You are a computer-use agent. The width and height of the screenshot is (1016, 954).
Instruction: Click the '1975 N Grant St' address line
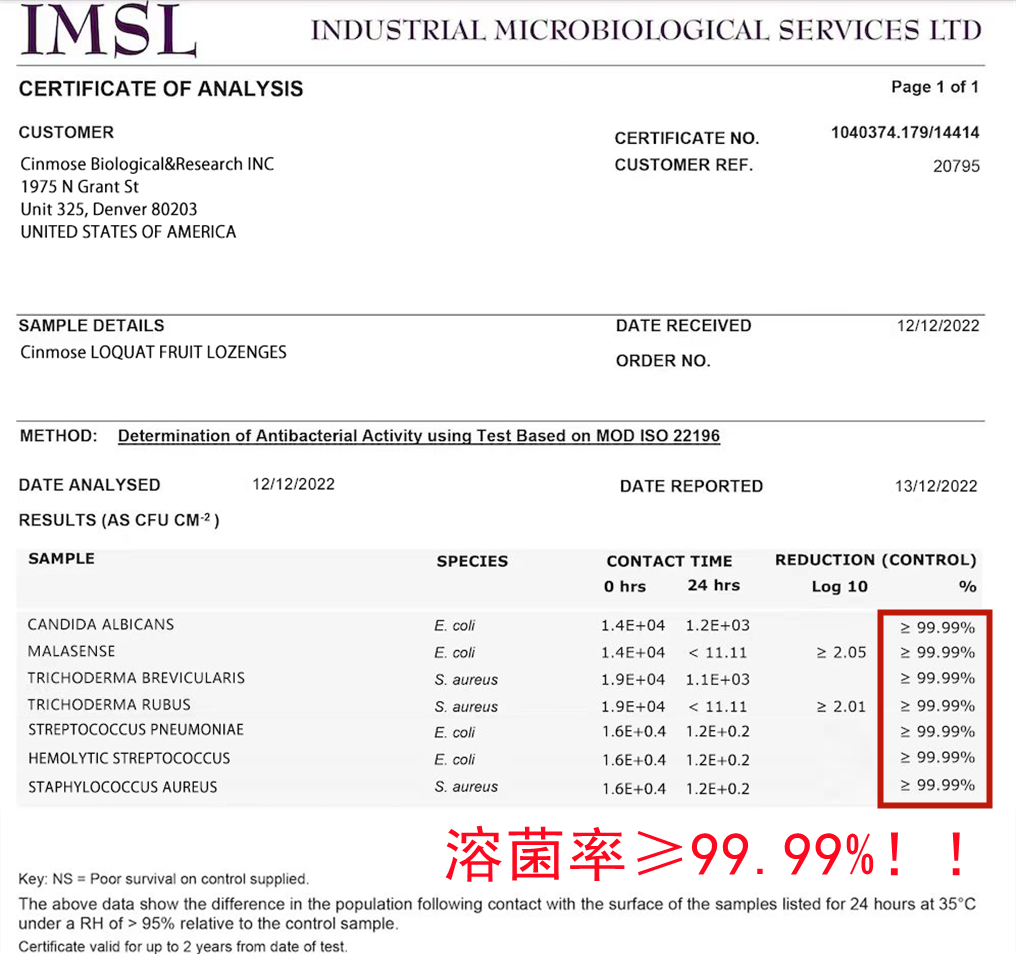pyautogui.click(x=80, y=187)
